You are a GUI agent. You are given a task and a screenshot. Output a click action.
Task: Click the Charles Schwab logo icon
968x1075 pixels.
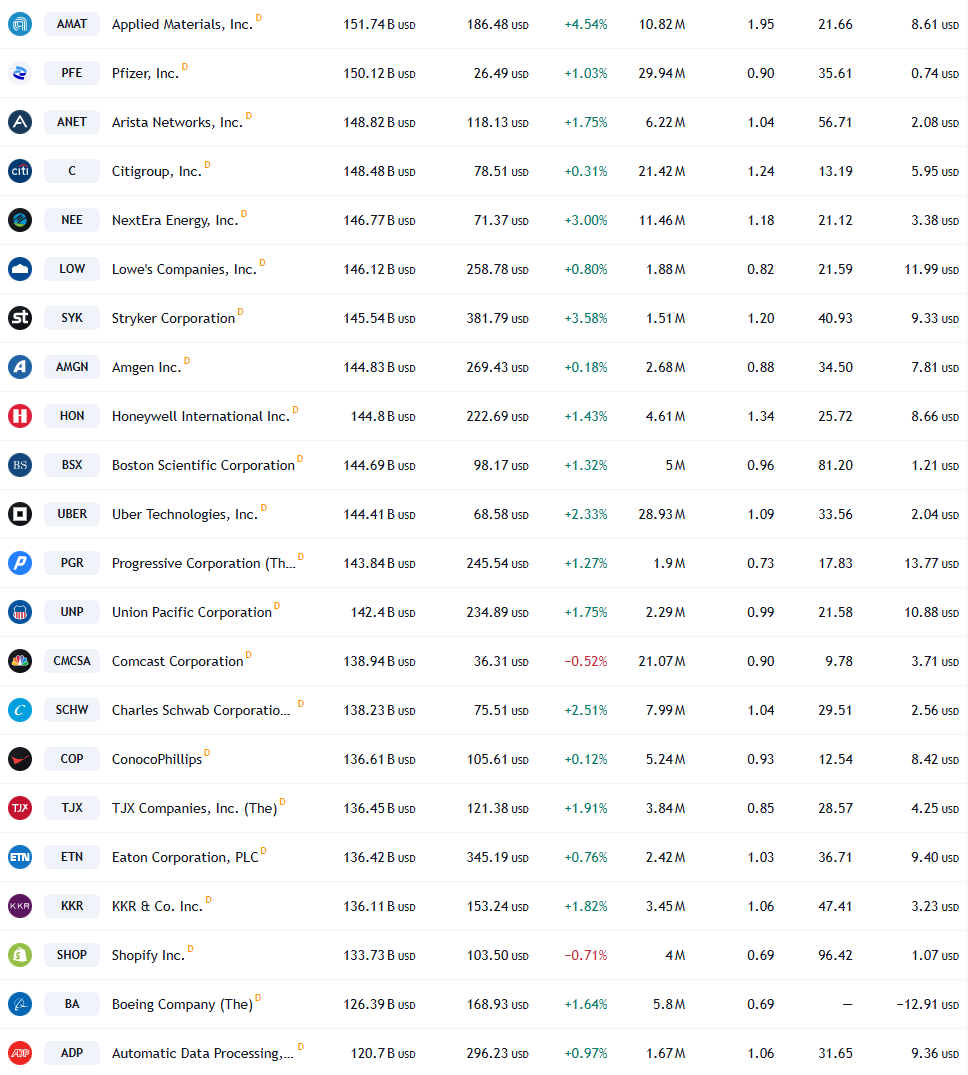coord(20,710)
